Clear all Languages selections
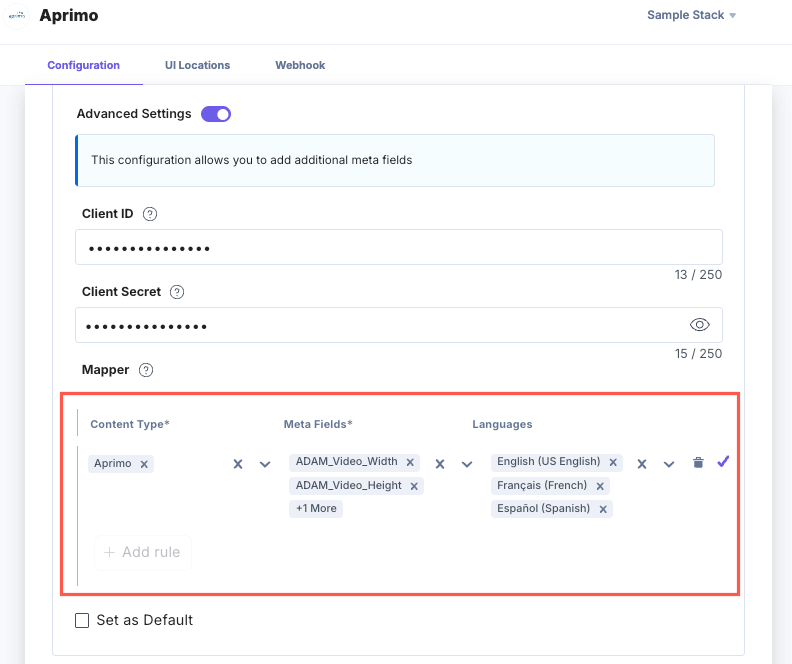The width and height of the screenshot is (792, 664). coord(642,464)
